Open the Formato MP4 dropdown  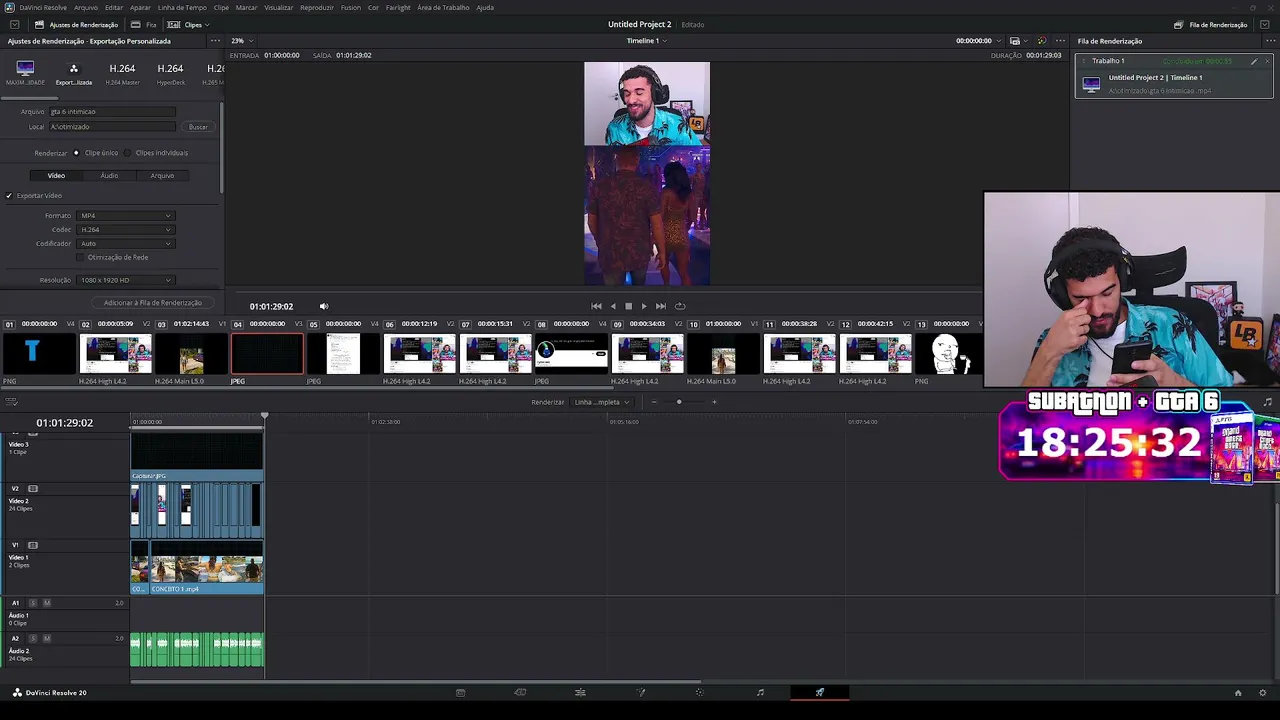tap(126, 216)
